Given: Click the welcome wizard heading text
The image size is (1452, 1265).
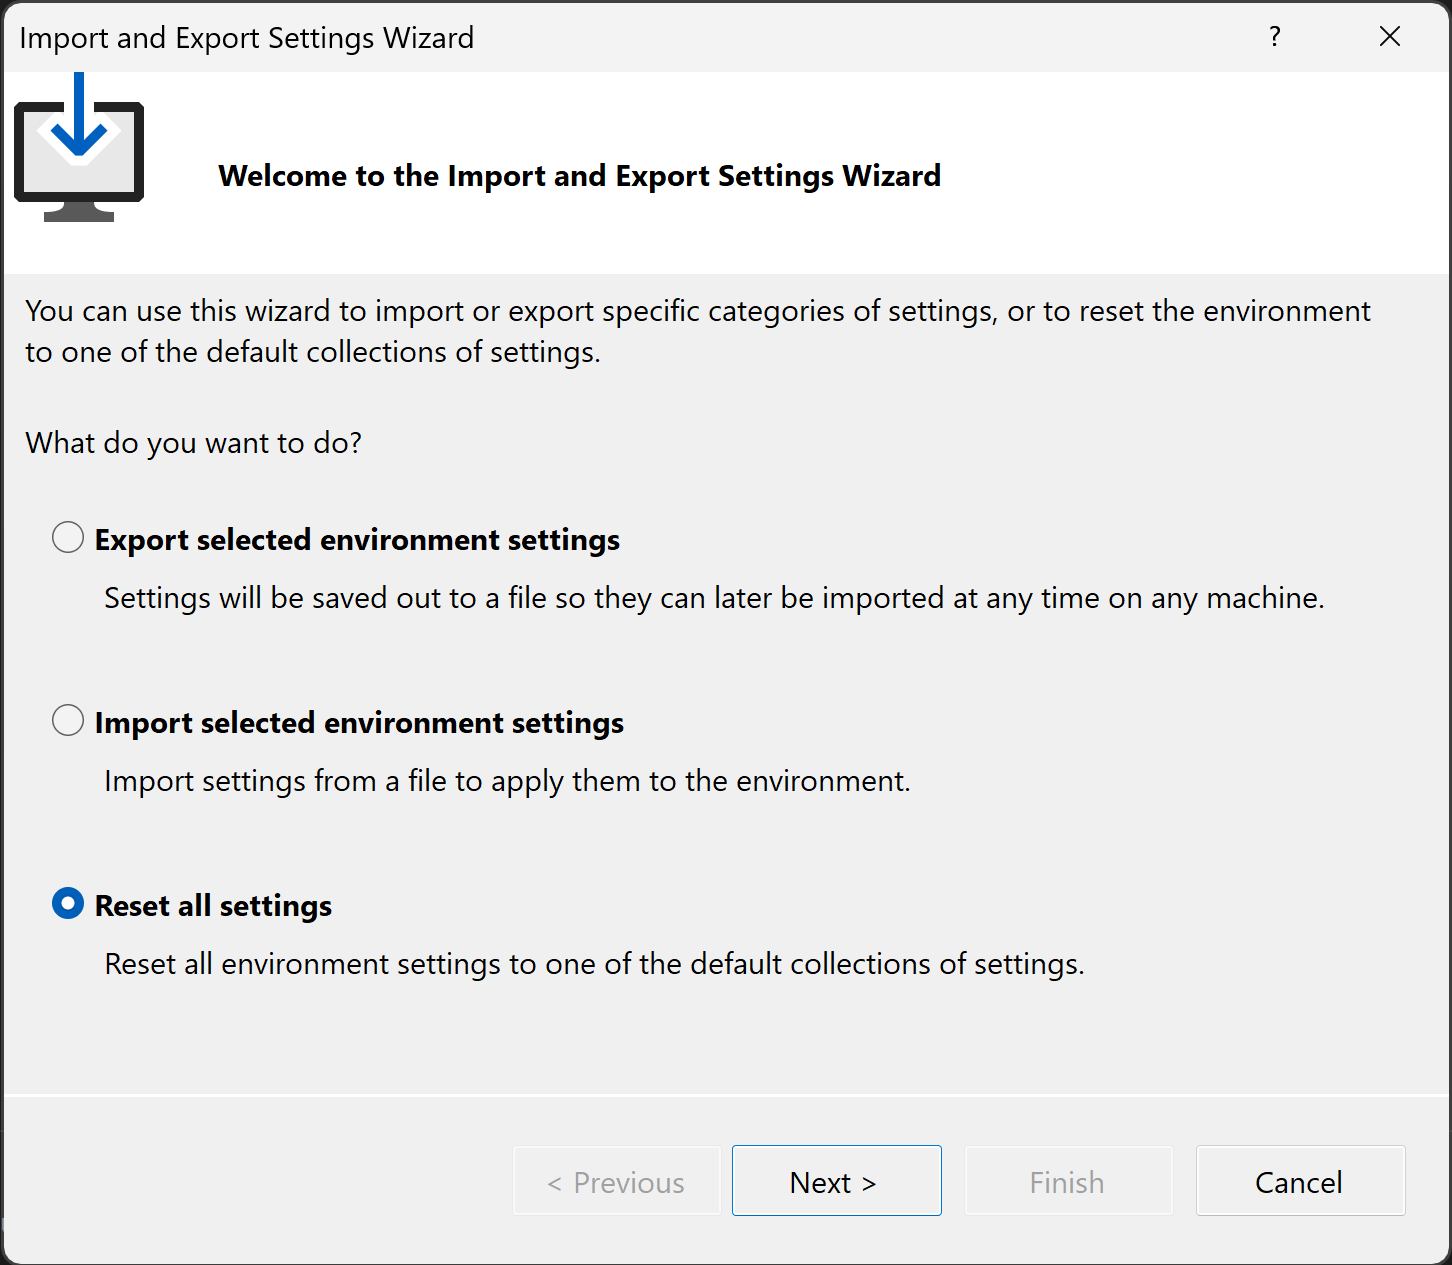Looking at the screenshot, I should point(579,175).
